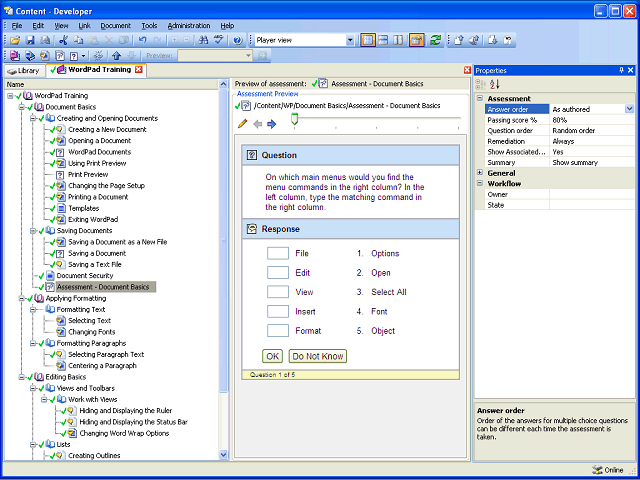The height and width of the screenshot is (480, 640).
Task: Close the WordPad Training tab
Action: [139, 70]
